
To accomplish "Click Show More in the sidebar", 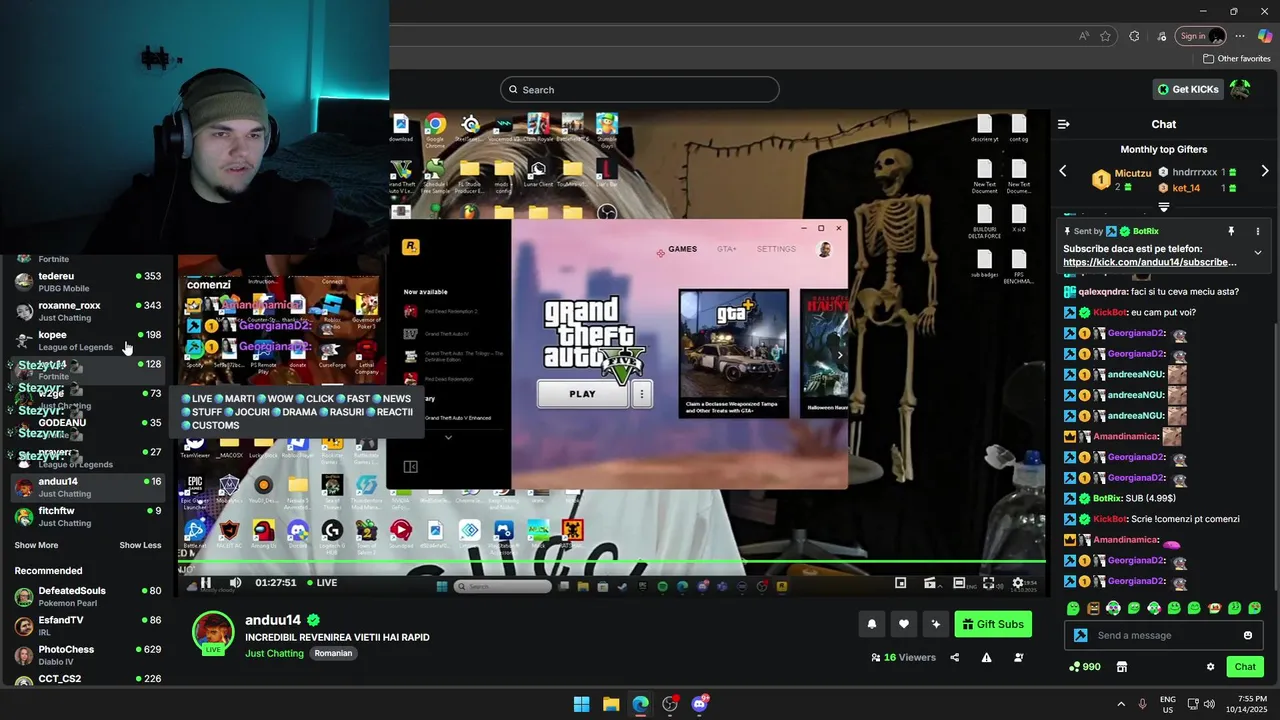I will tap(36, 545).
